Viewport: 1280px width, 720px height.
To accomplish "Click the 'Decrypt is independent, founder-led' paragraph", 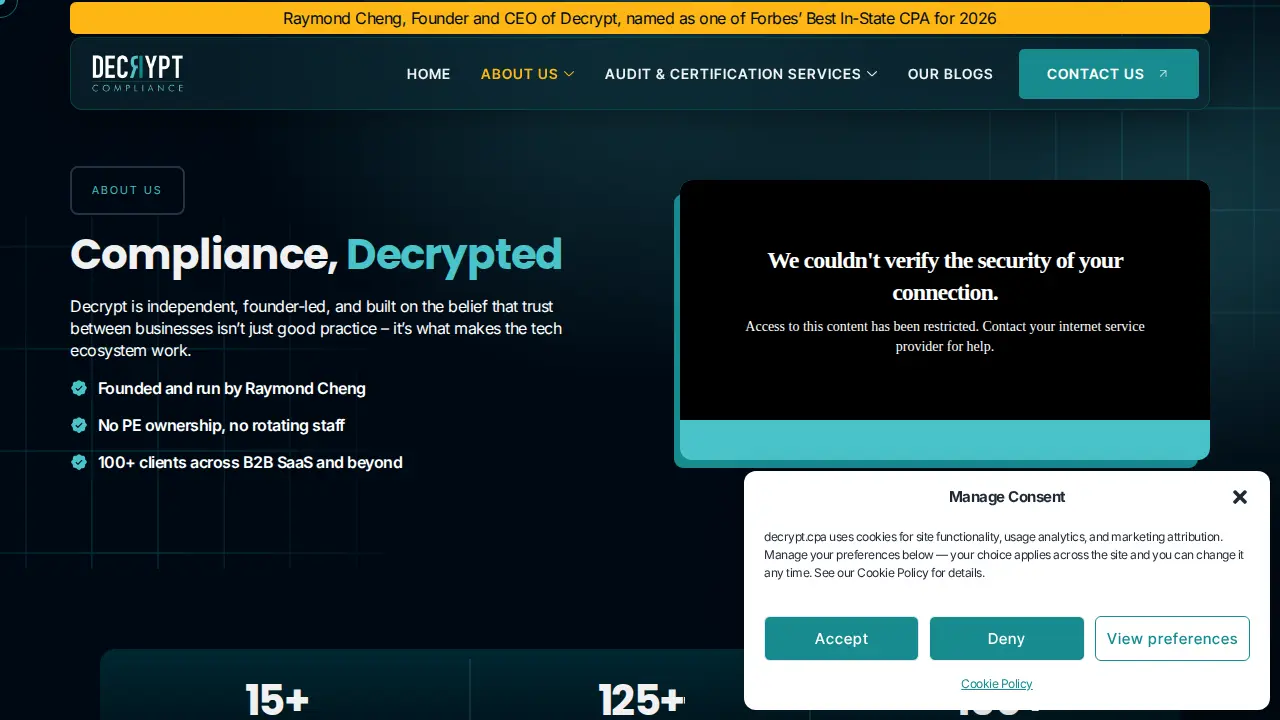I will pos(316,328).
